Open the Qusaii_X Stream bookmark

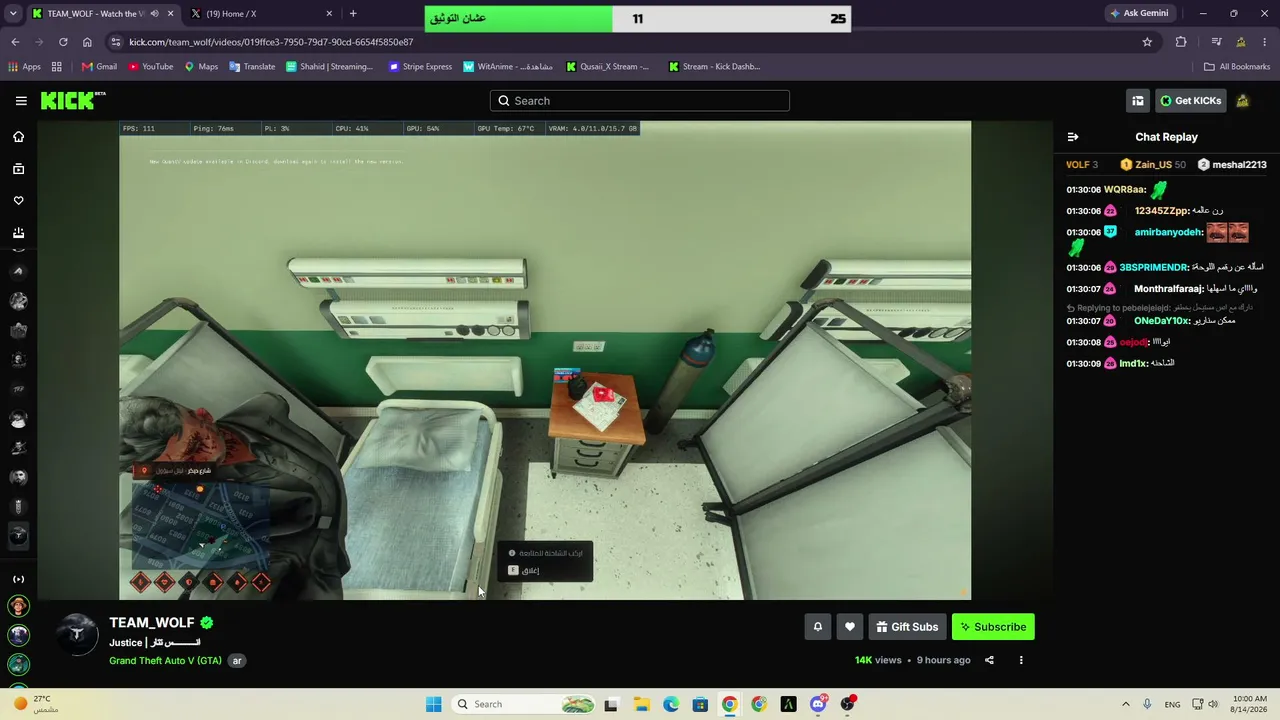[x=607, y=67]
